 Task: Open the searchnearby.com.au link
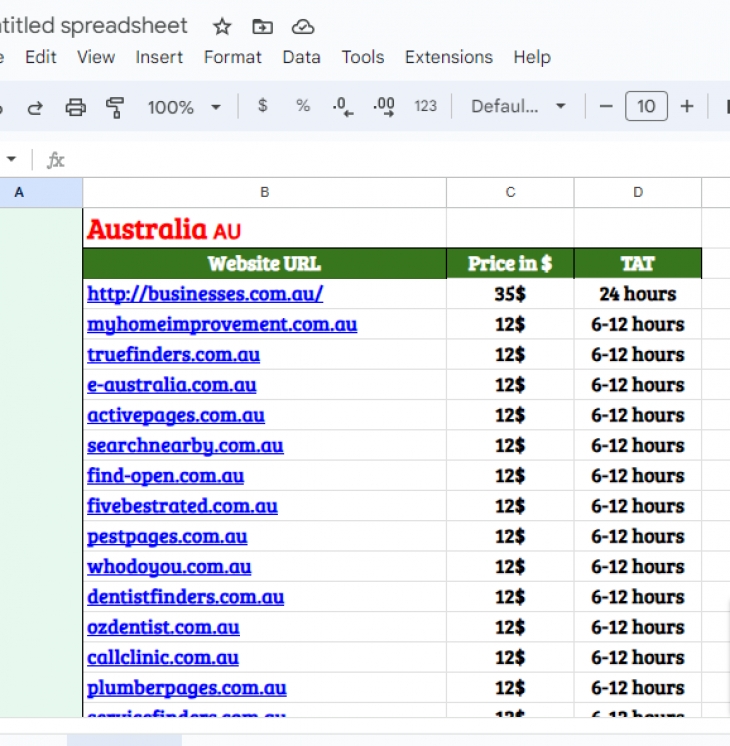tap(185, 446)
